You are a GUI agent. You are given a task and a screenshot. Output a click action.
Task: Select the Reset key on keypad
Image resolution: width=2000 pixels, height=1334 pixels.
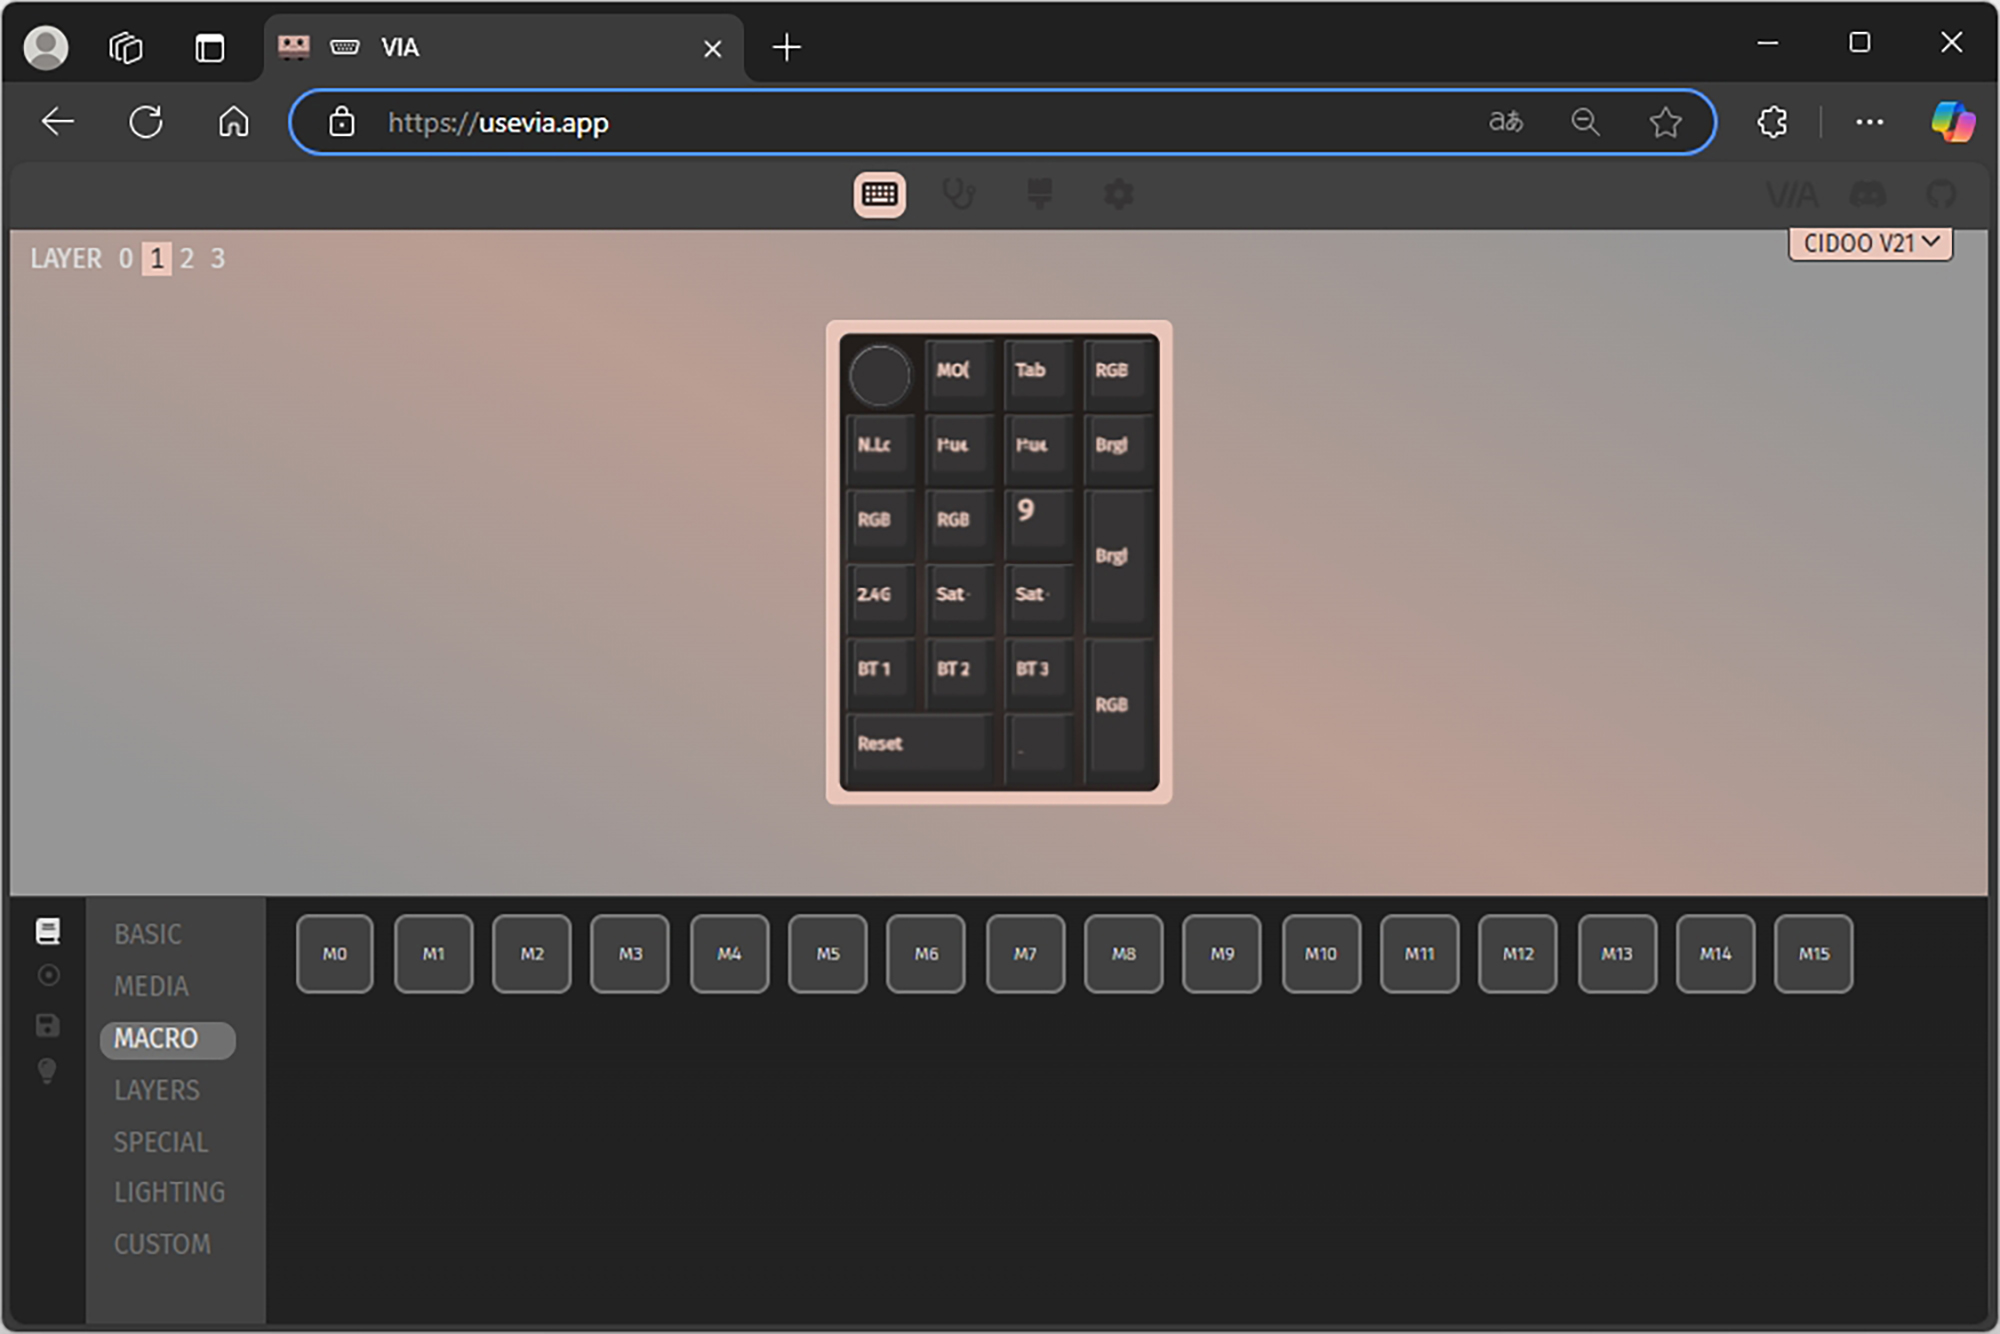917,744
